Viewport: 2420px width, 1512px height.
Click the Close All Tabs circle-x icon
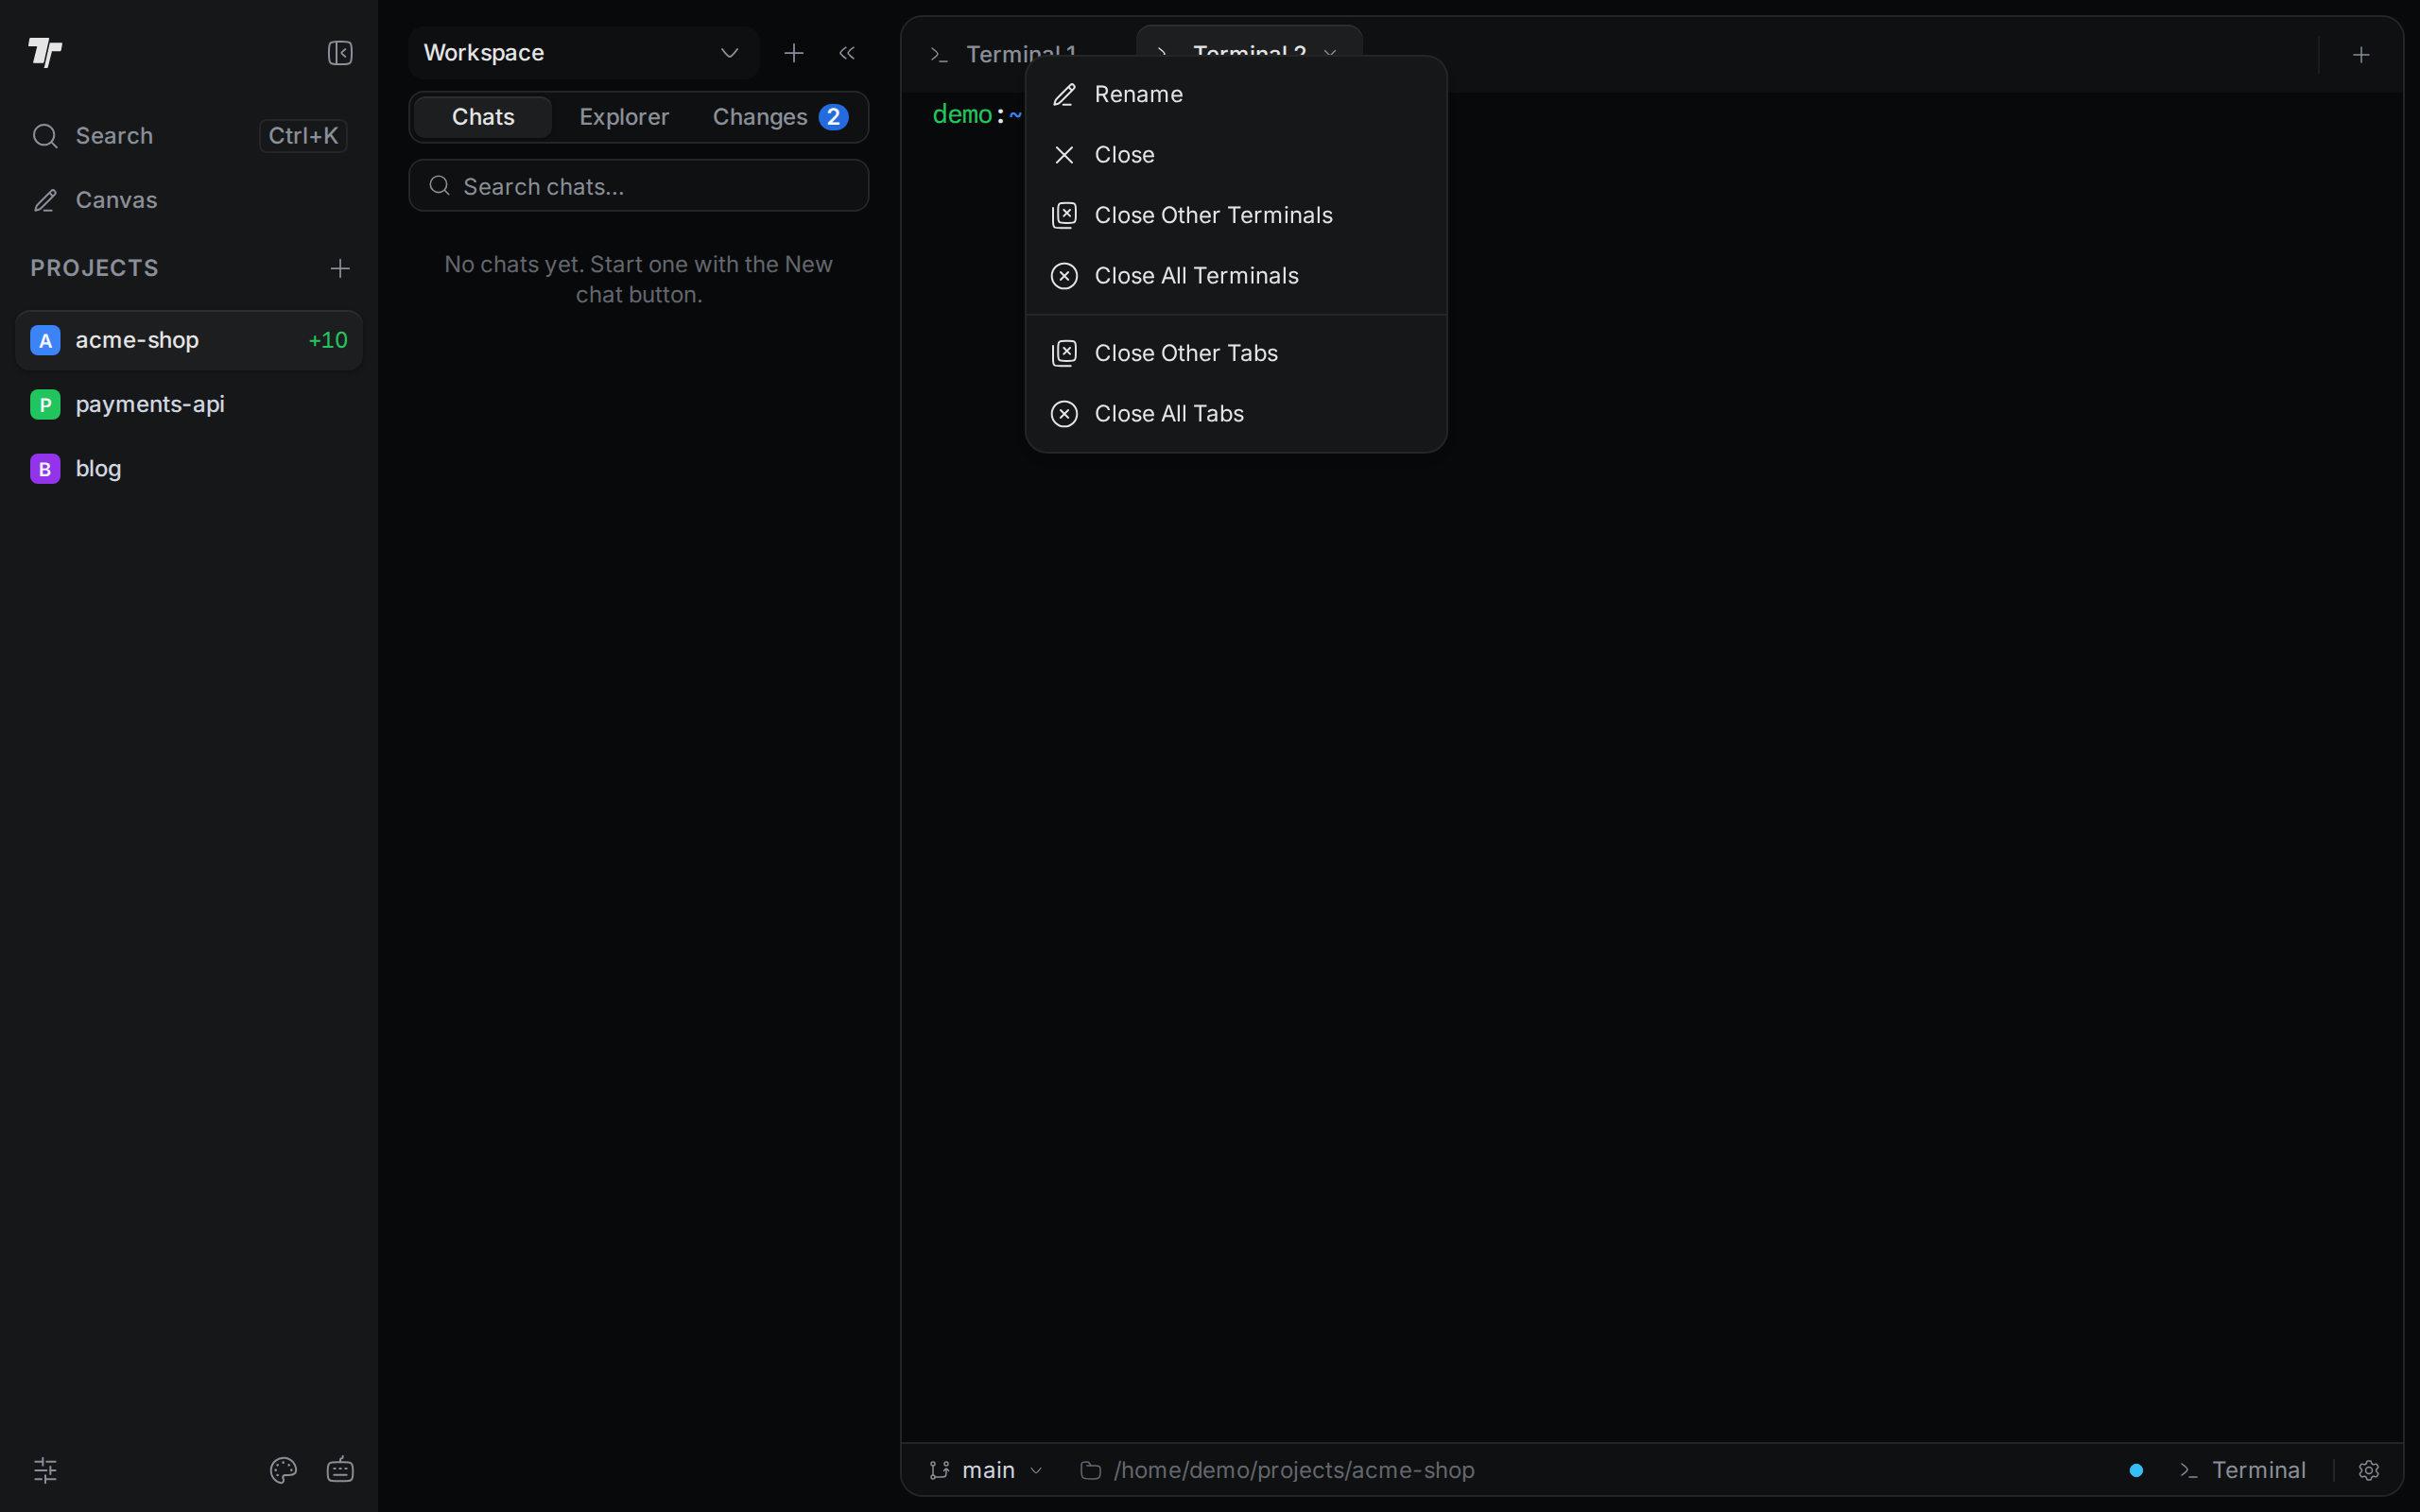tap(1064, 413)
